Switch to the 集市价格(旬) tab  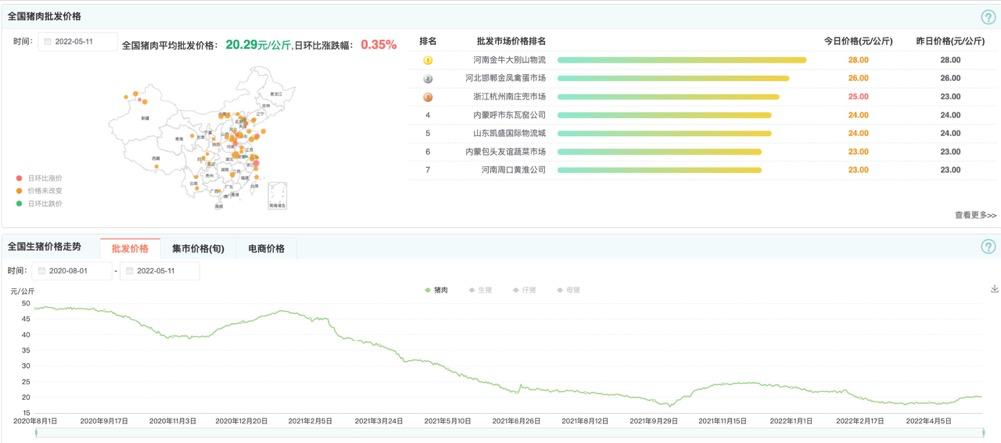click(198, 248)
